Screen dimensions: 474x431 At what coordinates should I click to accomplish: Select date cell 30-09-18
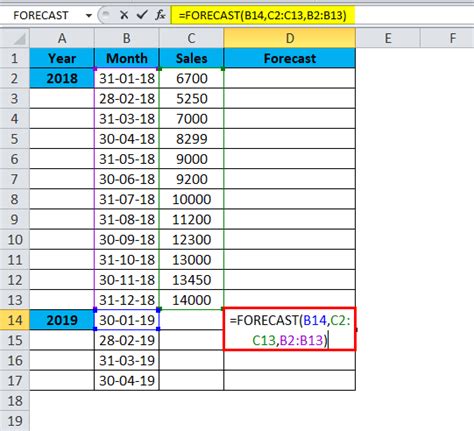click(x=127, y=240)
